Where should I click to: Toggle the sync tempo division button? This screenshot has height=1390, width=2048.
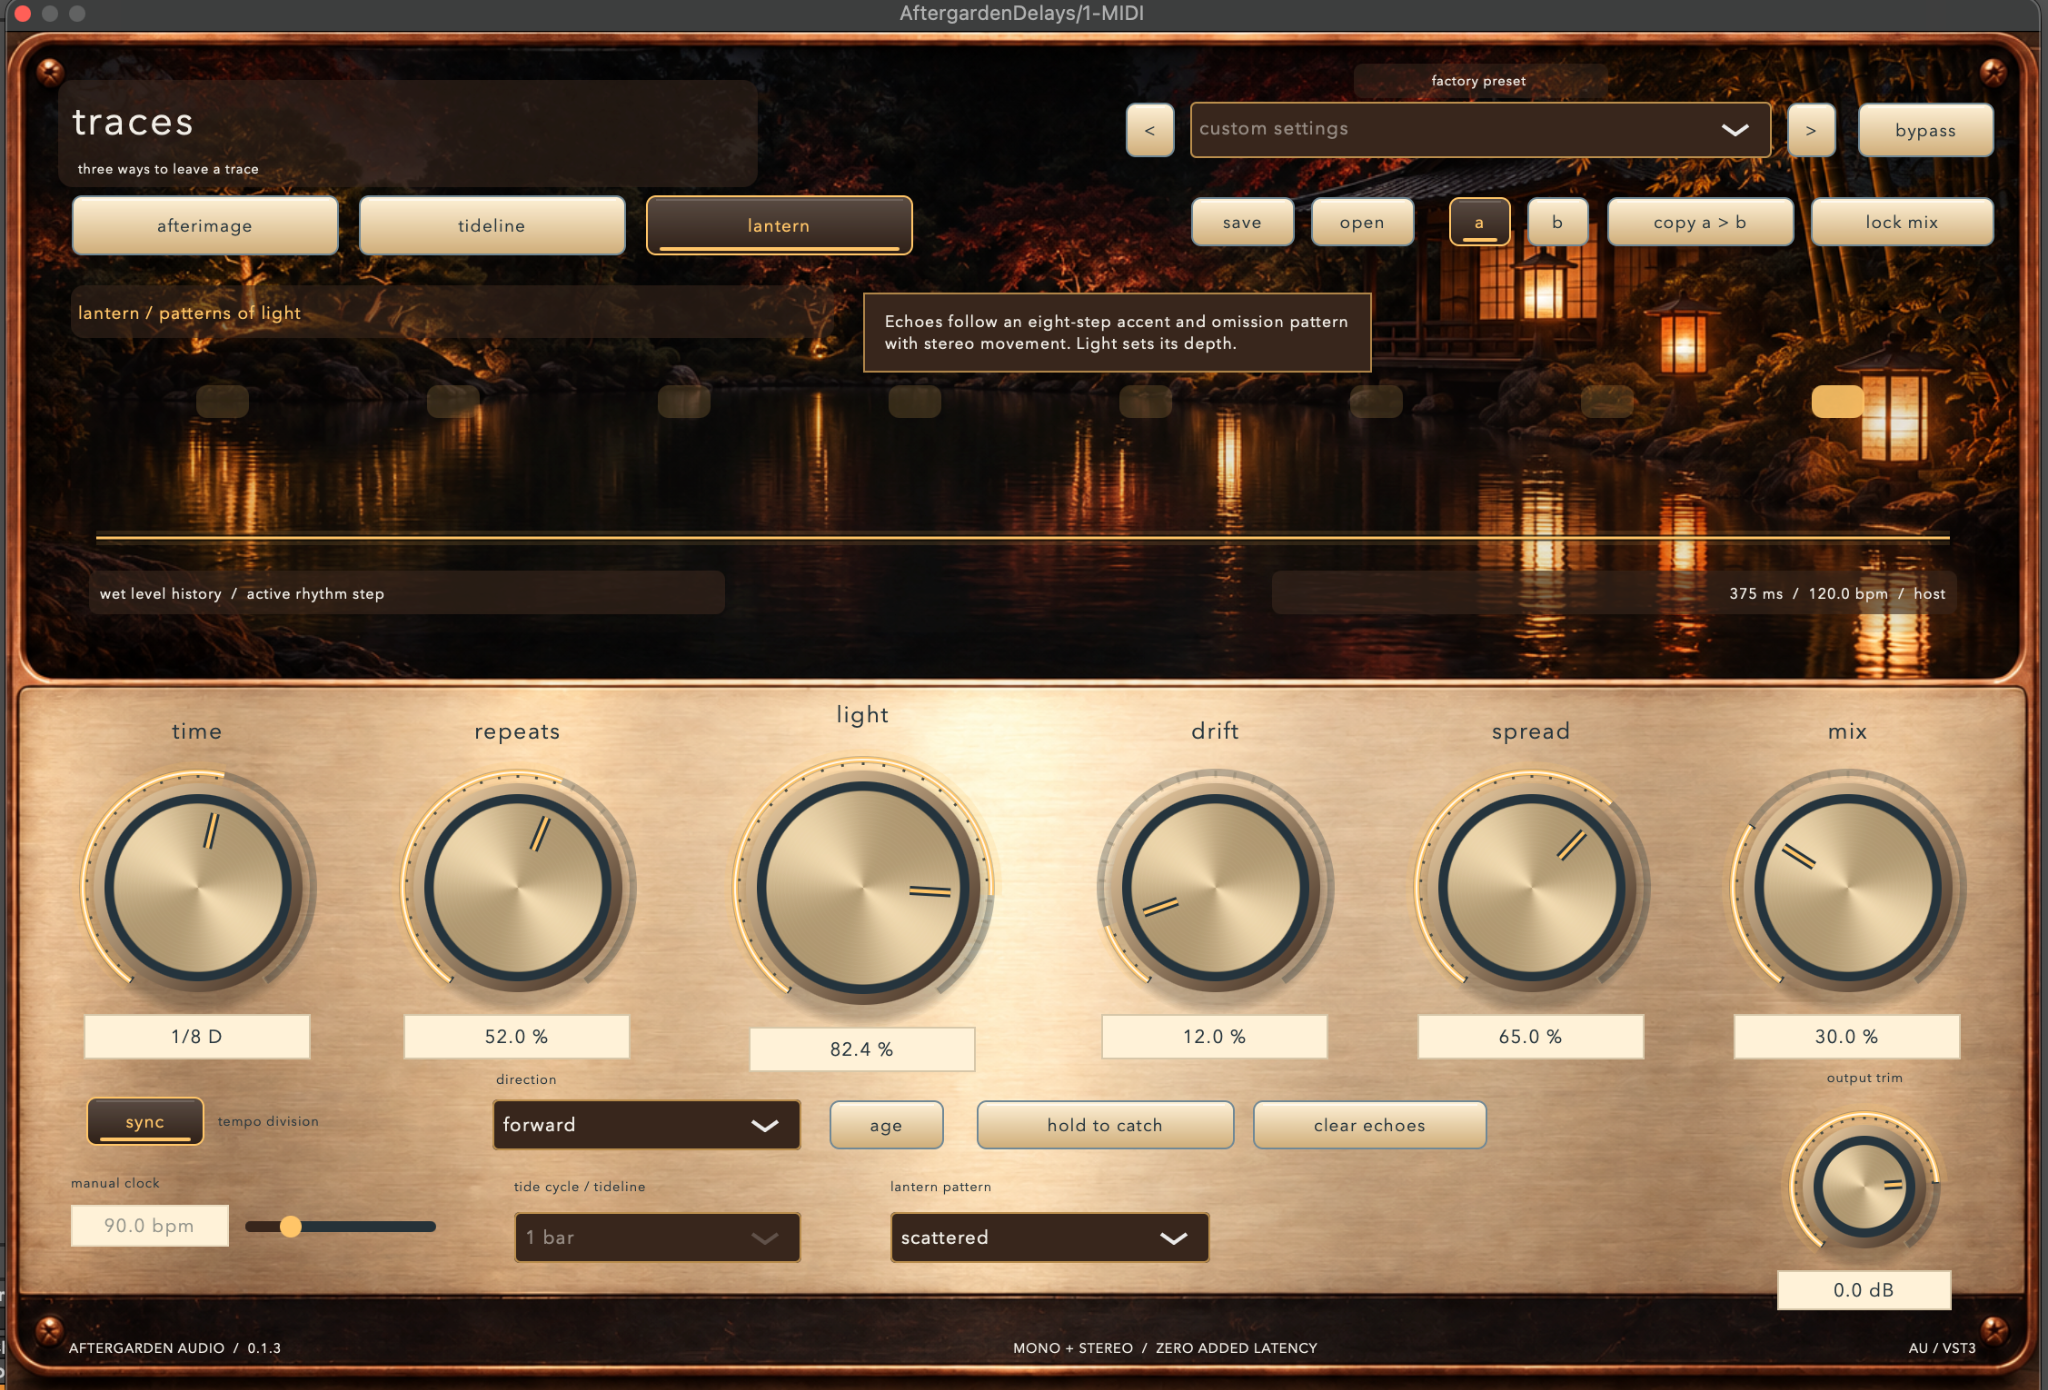click(x=145, y=1122)
